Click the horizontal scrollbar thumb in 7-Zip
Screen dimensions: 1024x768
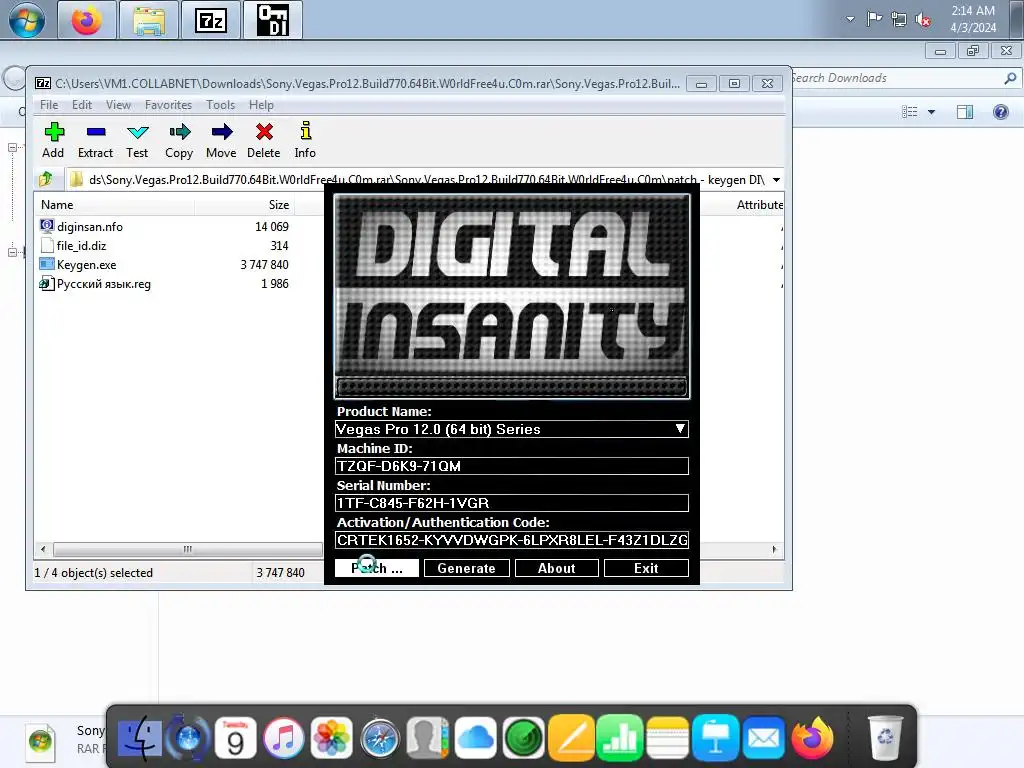(188, 549)
